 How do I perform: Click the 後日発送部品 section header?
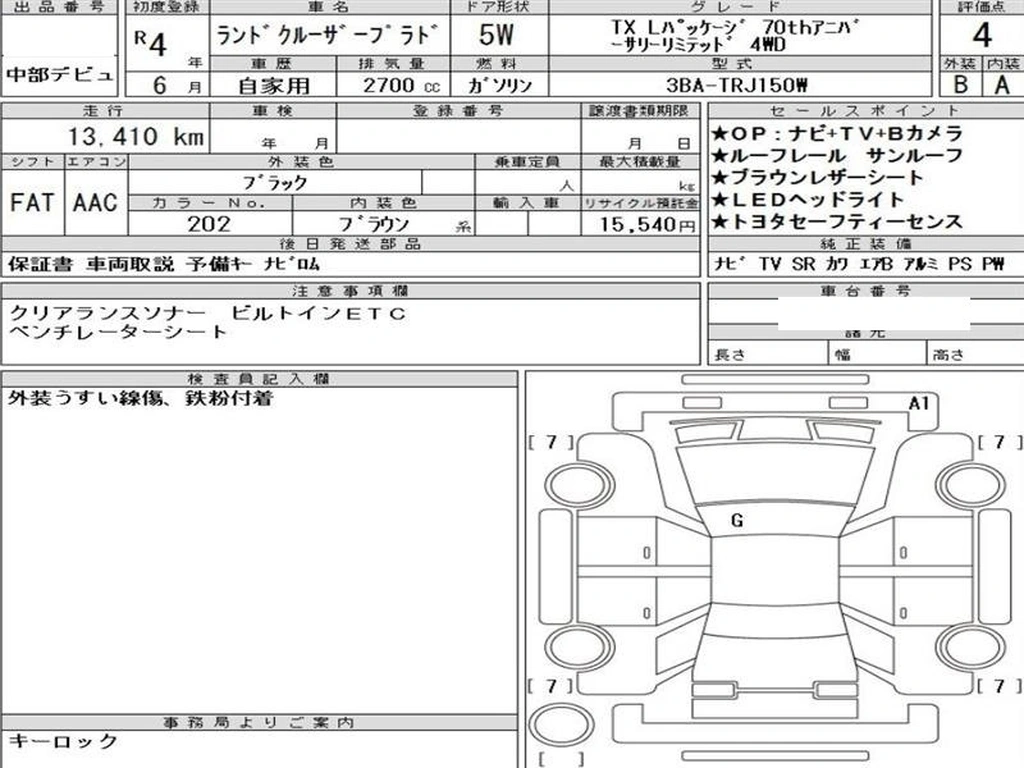click(x=351, y=244)
